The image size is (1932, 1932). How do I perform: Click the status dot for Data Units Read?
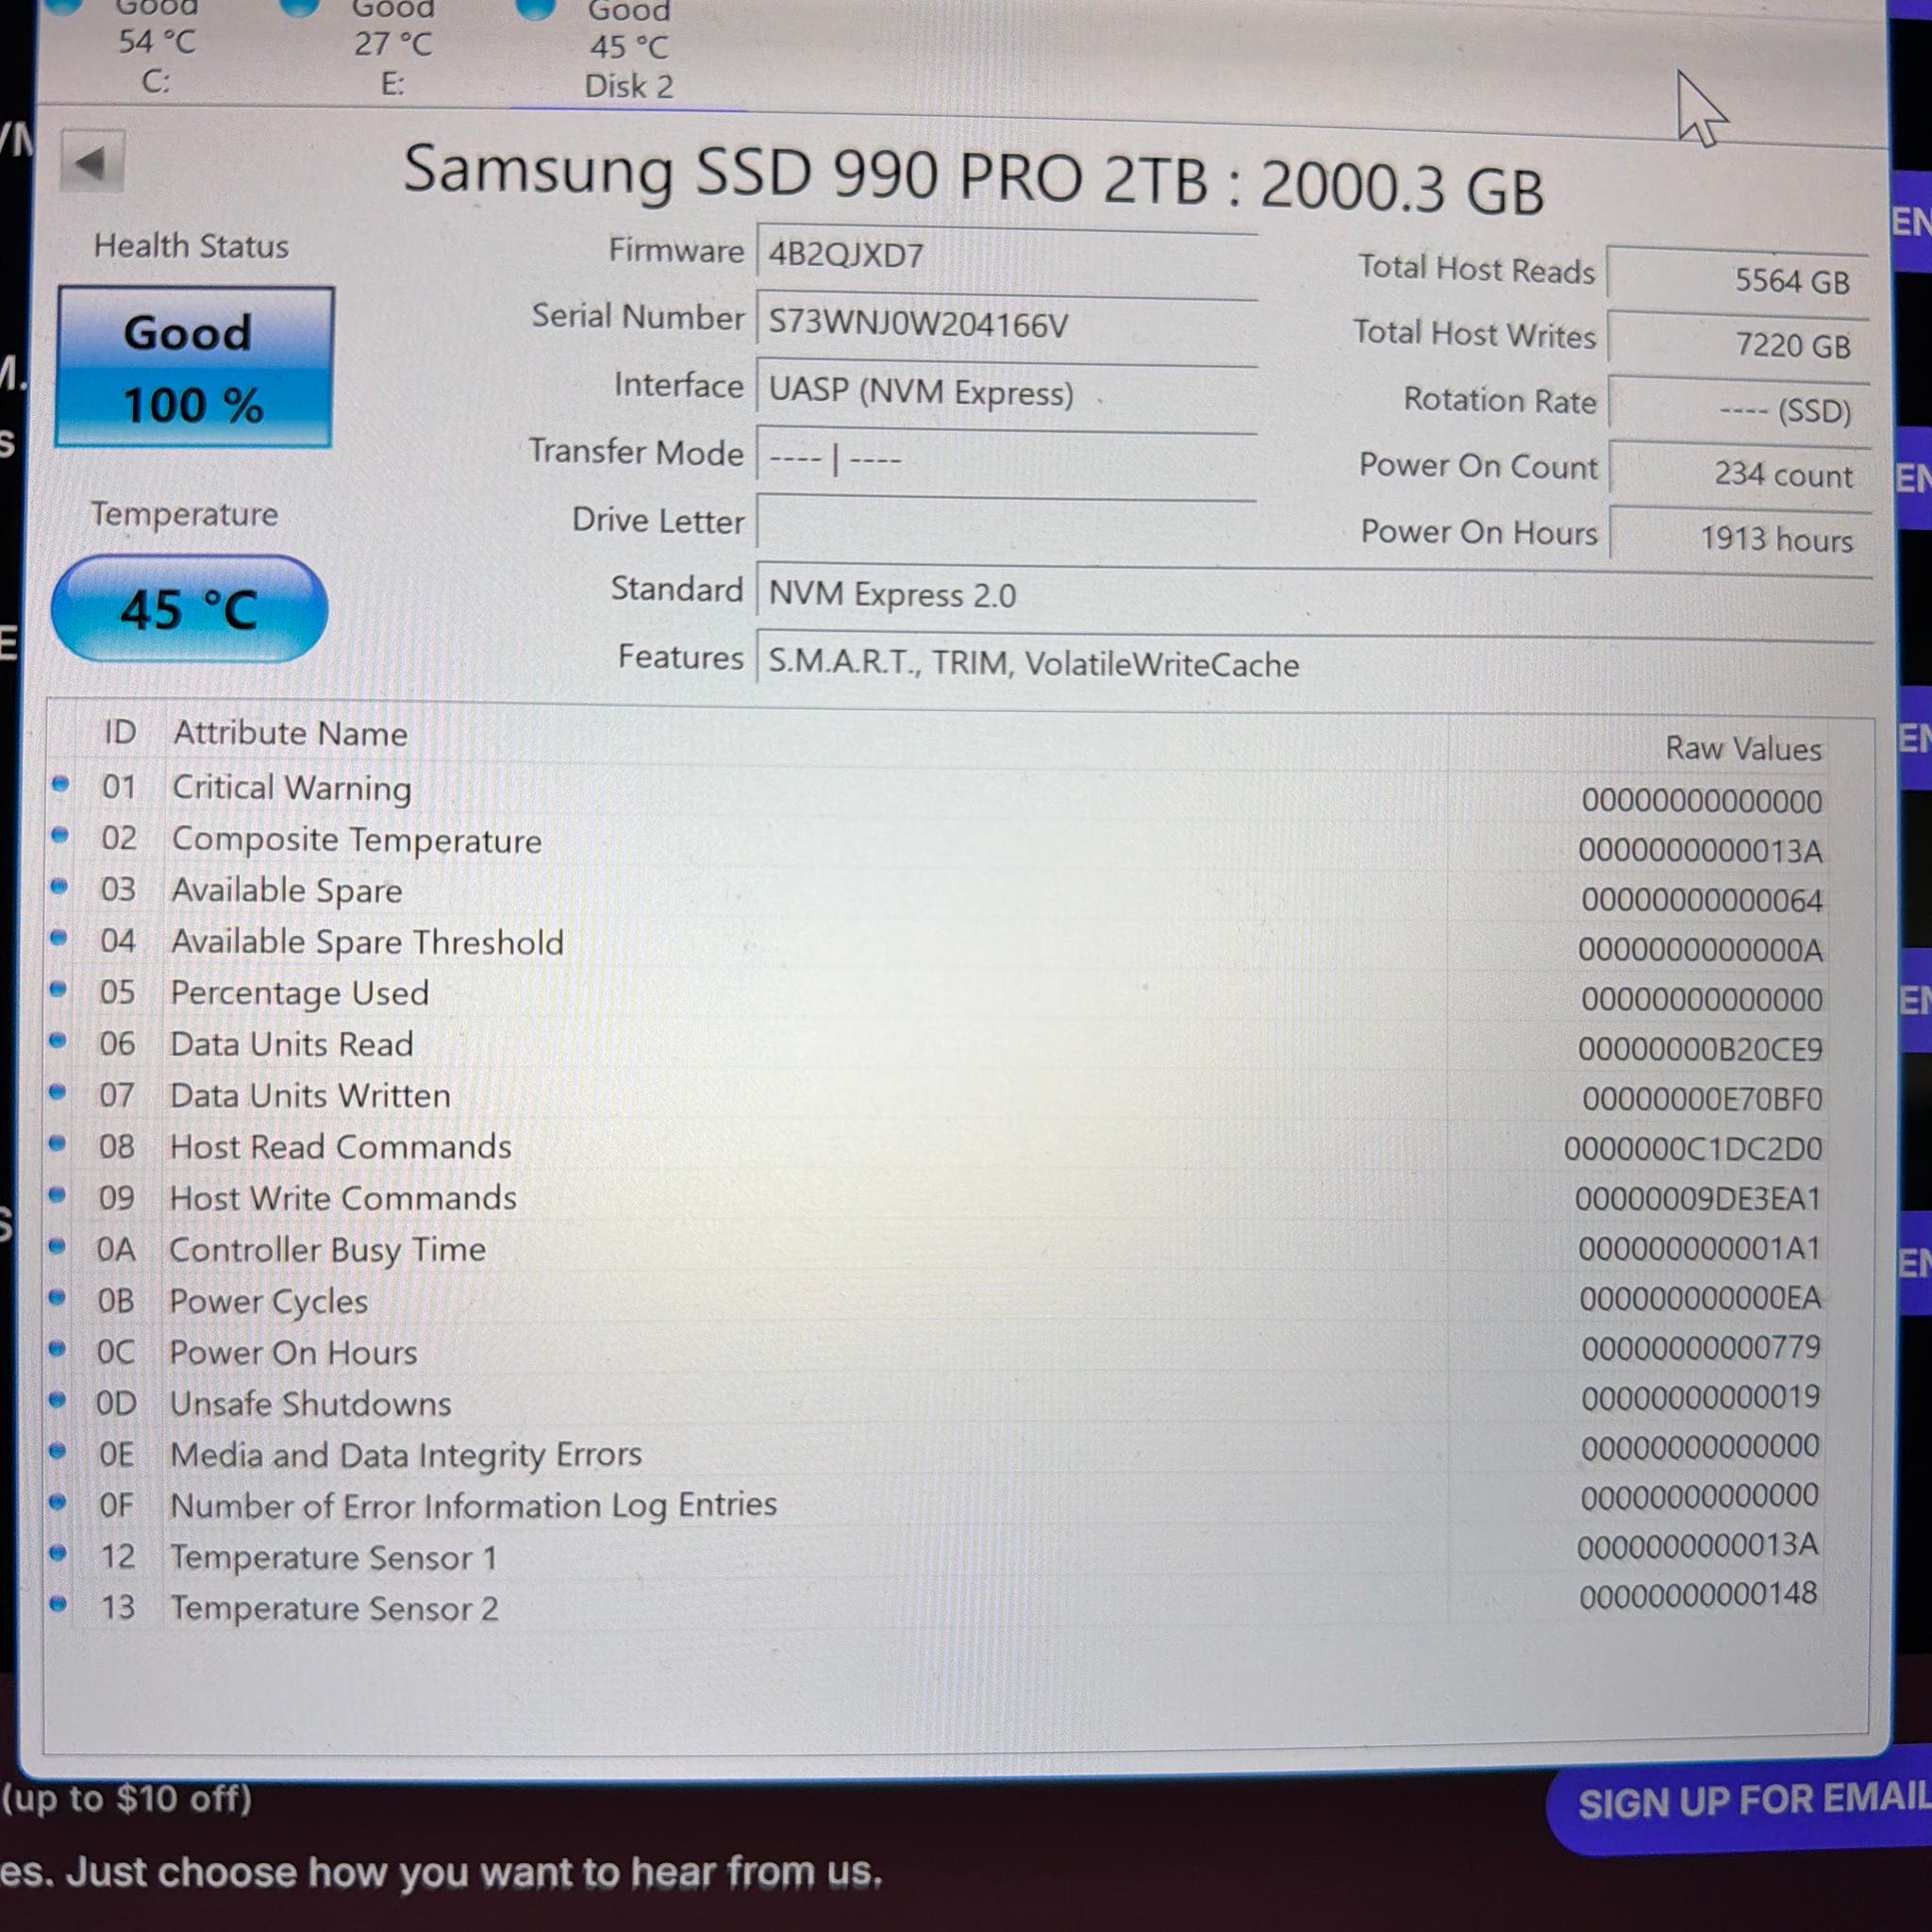pyautogui.click(x=58, y=1041)
